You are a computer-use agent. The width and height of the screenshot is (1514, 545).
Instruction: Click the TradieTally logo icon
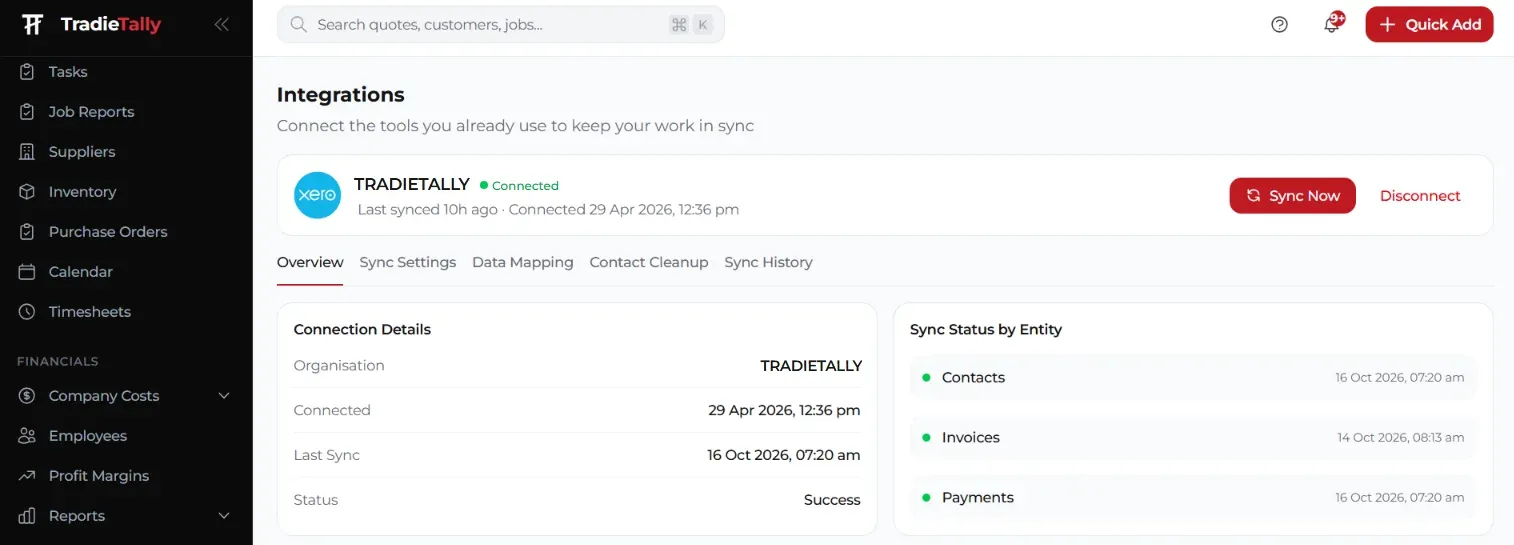point(33,25)
